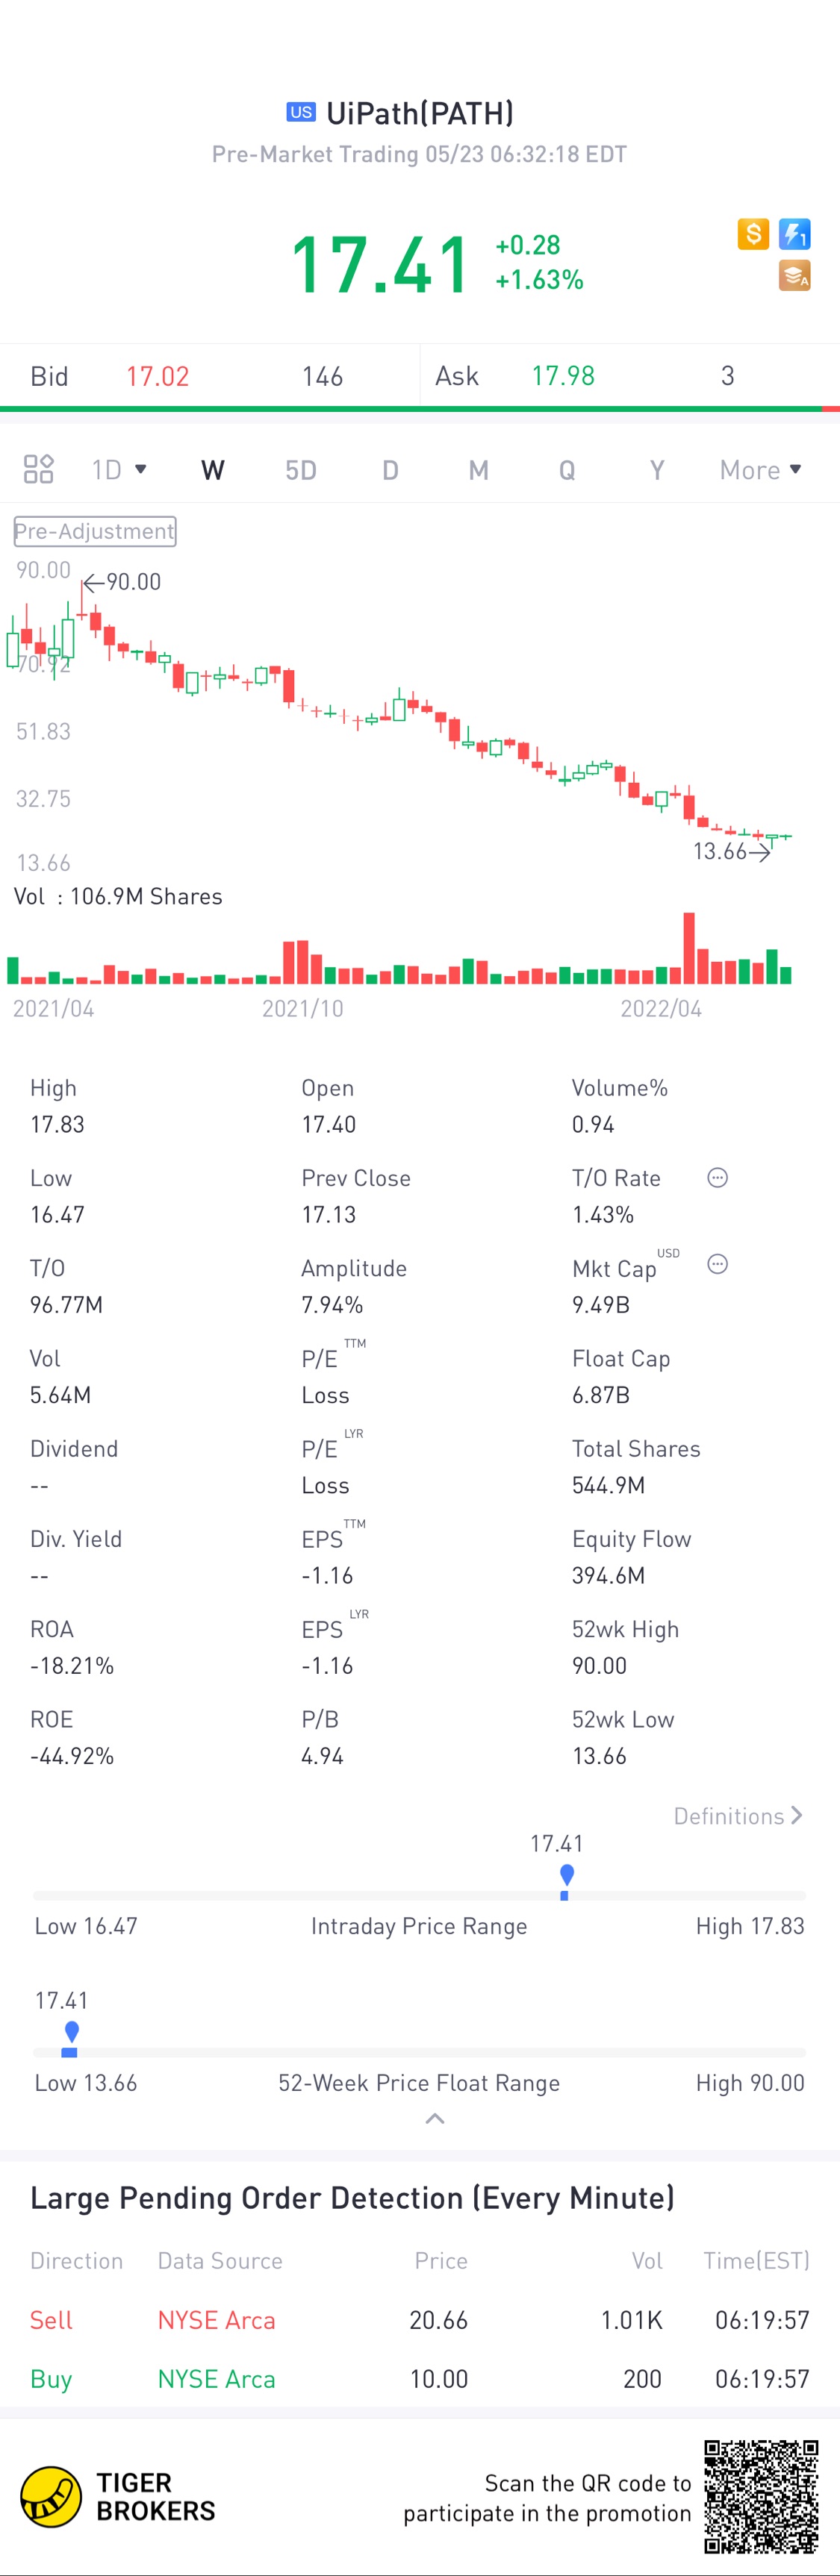This screenshot has width=840, height=2576.
Task: Open the chart layout grid icon
Action: click(38, 469)
